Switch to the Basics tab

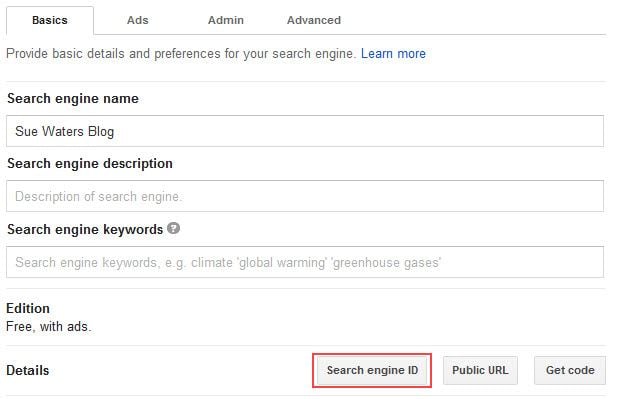point(50,20)
